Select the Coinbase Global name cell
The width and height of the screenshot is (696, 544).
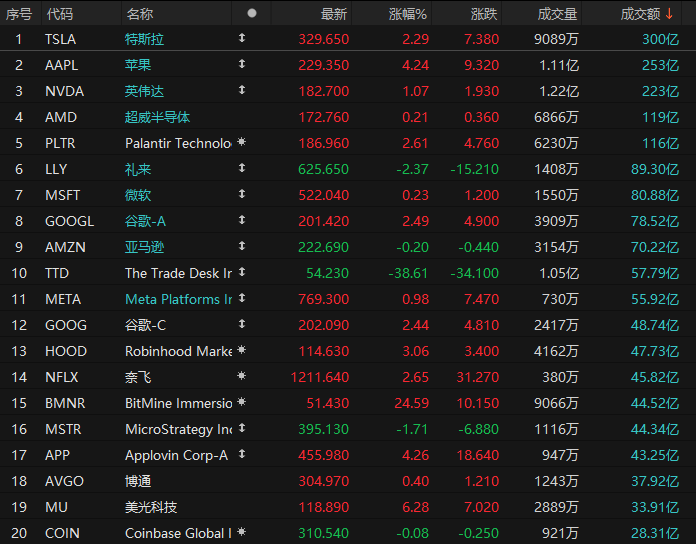click(178, 533)
